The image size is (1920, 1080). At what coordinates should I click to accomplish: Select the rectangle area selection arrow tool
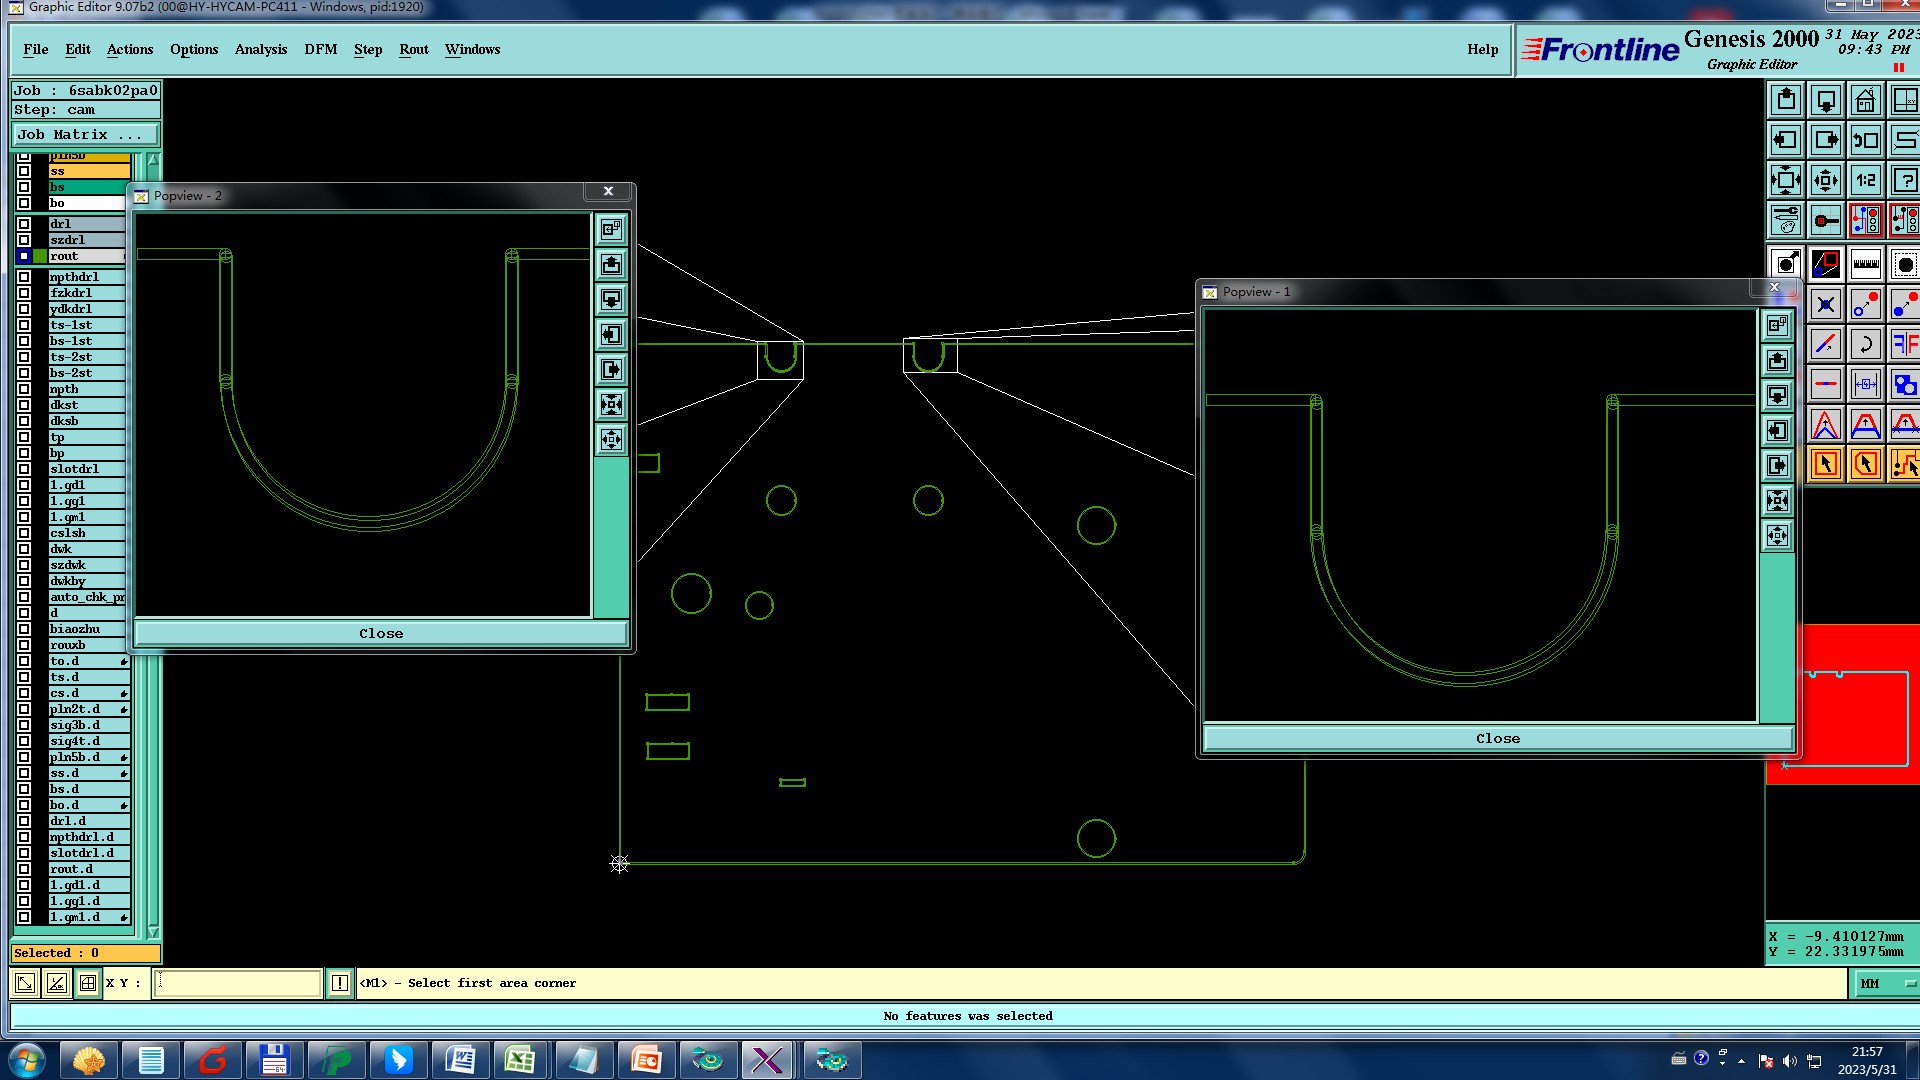click(x=1826, y=464)
